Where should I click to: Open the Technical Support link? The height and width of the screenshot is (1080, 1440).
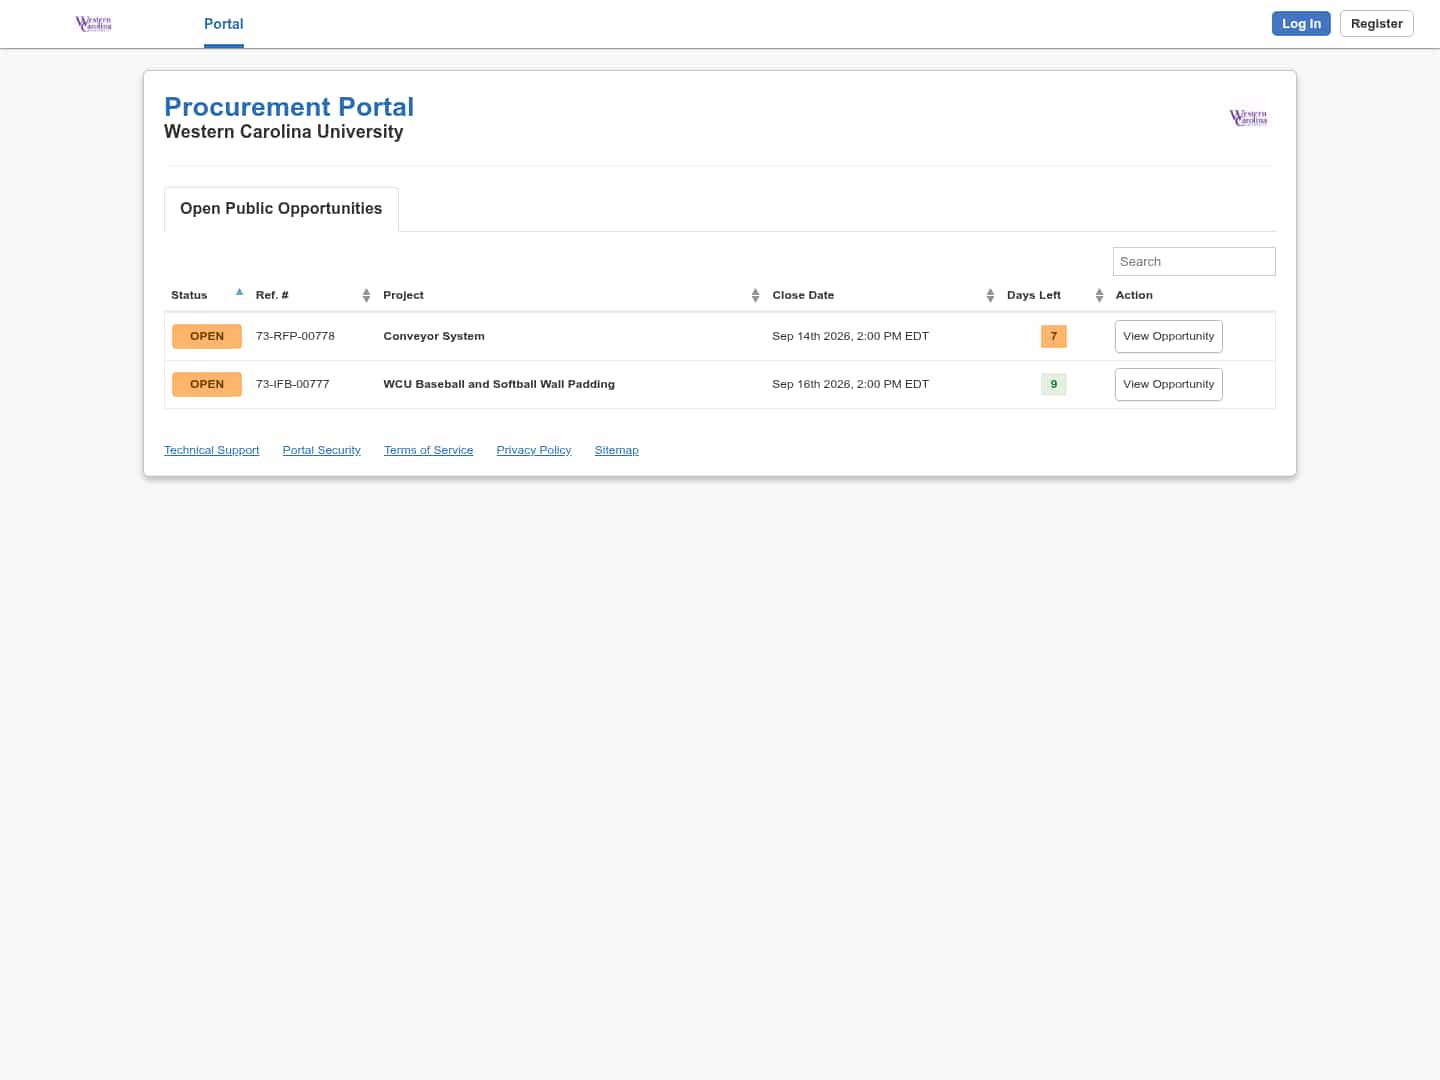click(x=212, y=451)
